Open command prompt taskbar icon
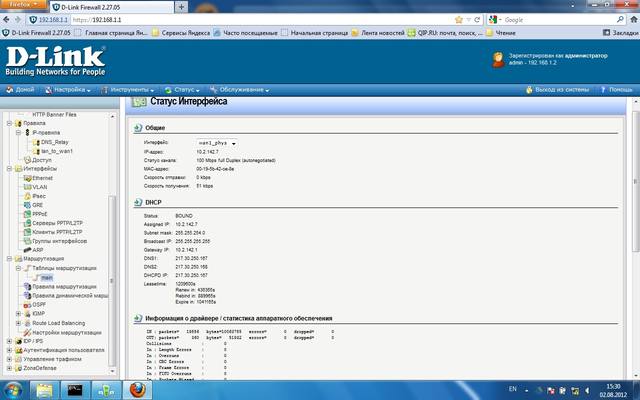 (75, 390)
